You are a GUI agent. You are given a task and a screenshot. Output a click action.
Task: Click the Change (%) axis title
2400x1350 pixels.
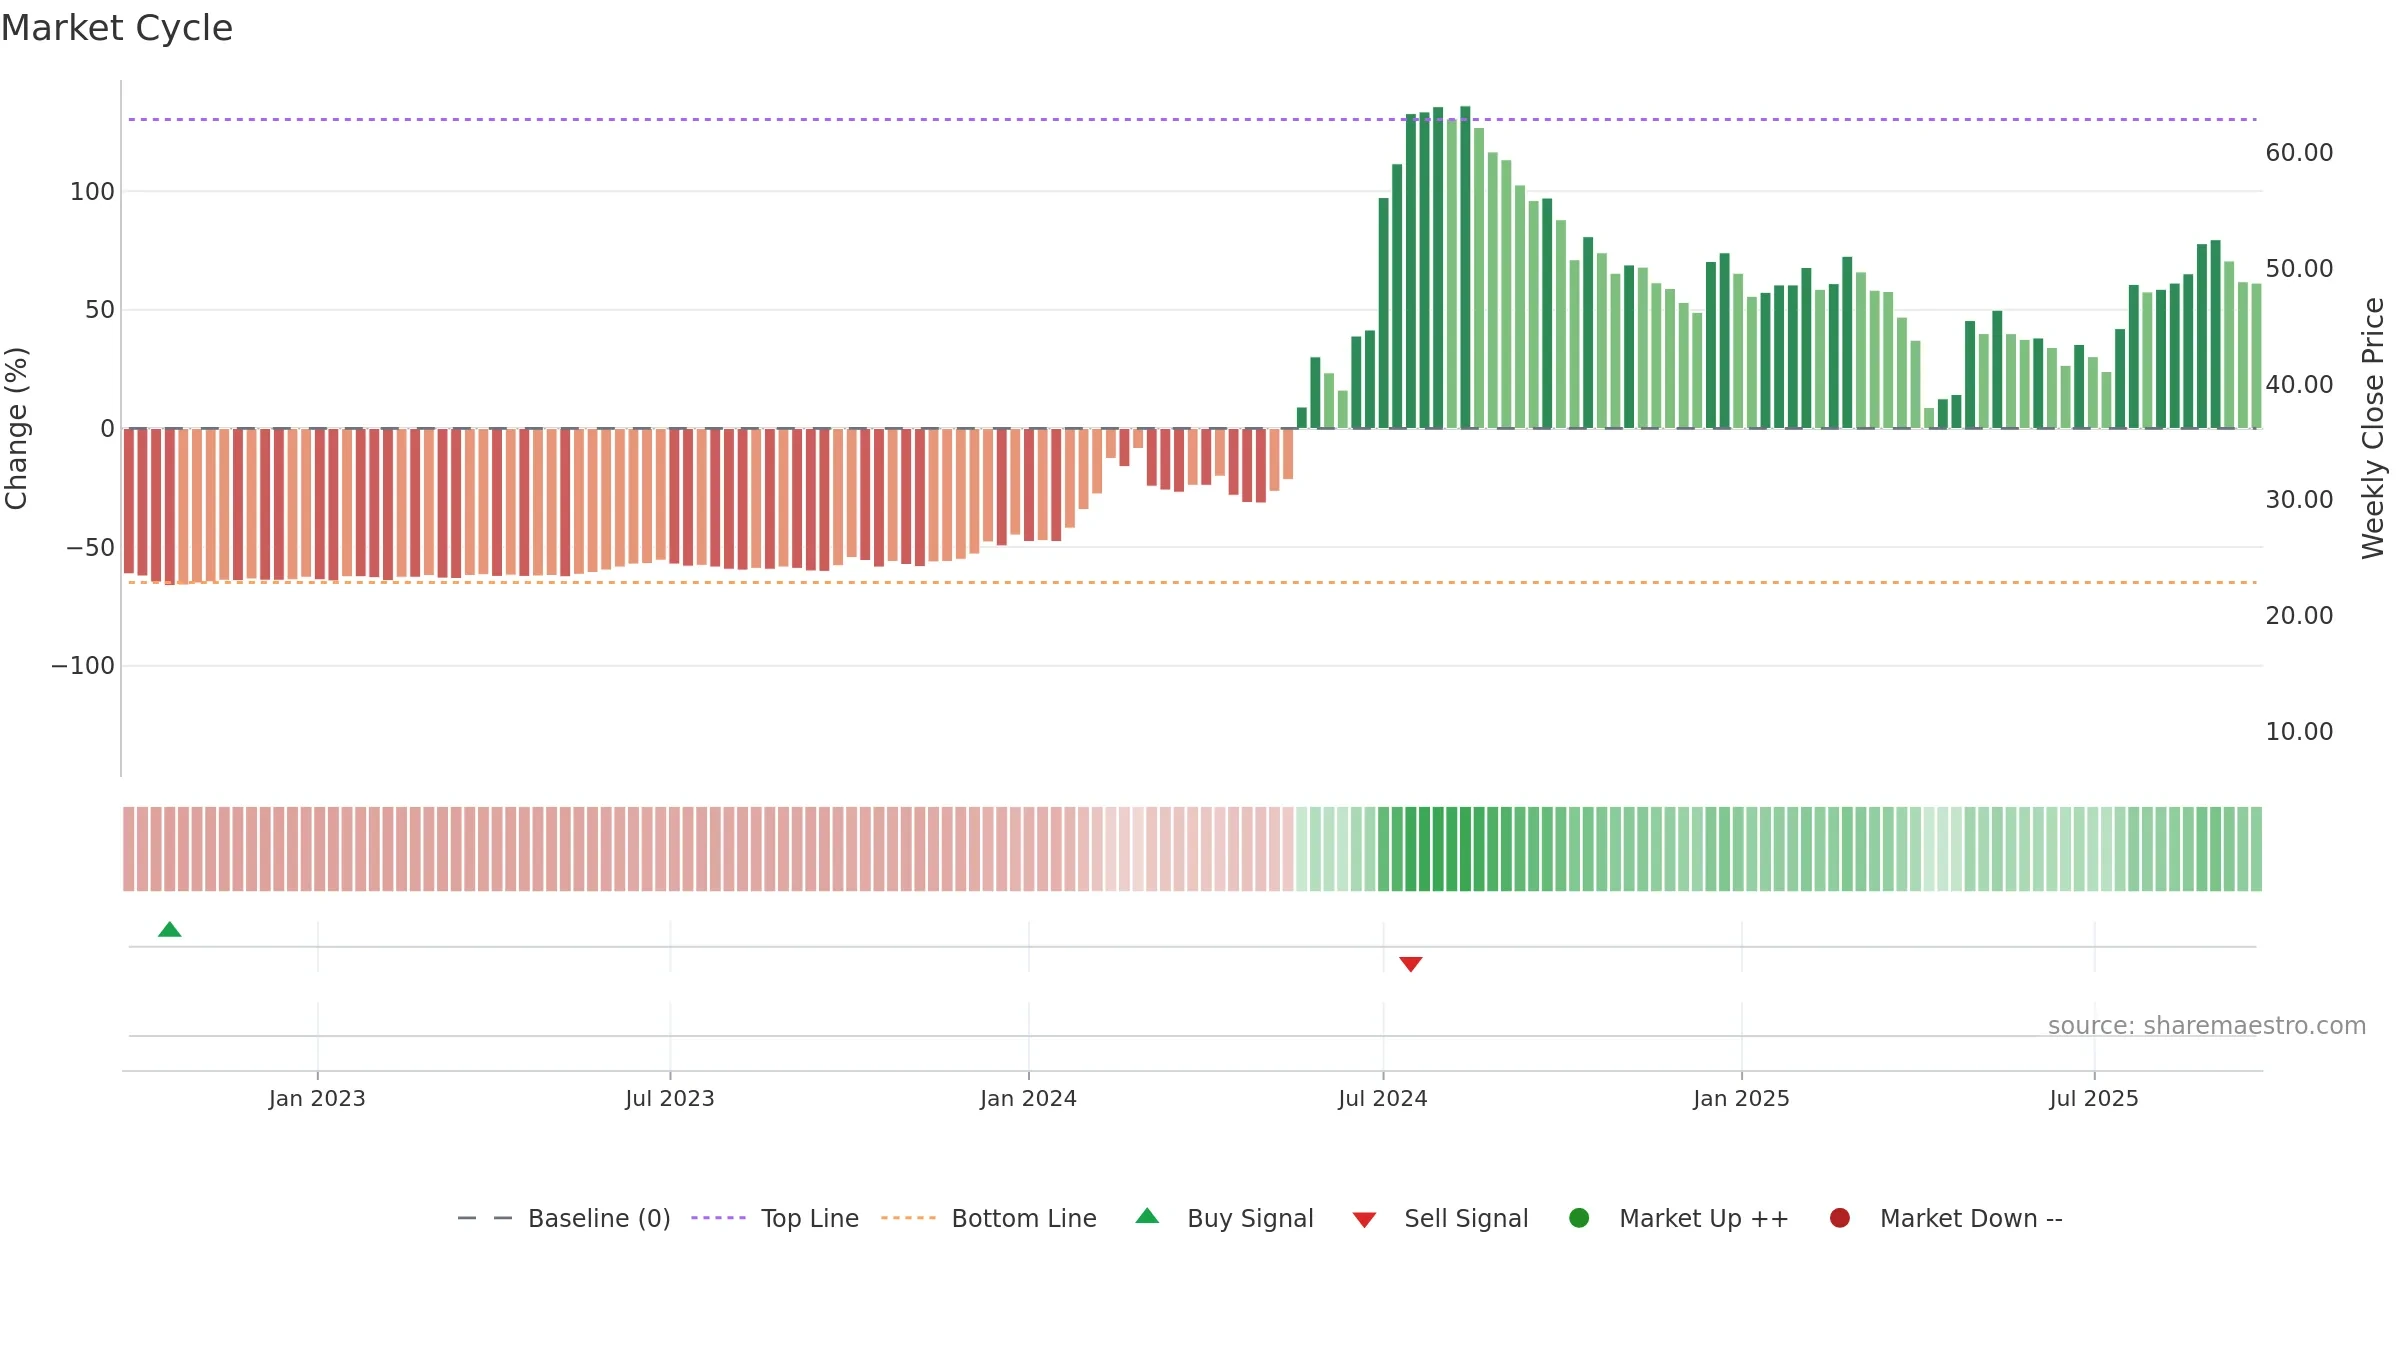point(16,428)
